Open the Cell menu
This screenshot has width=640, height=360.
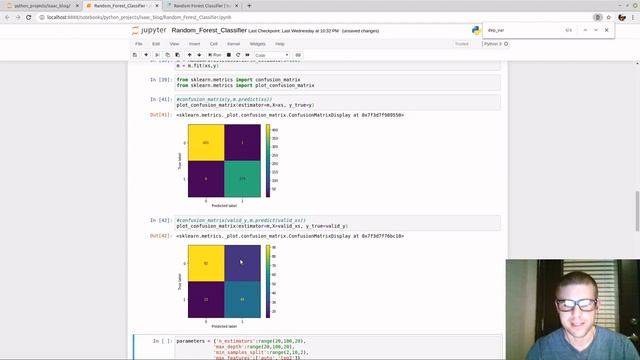(213, 44)
